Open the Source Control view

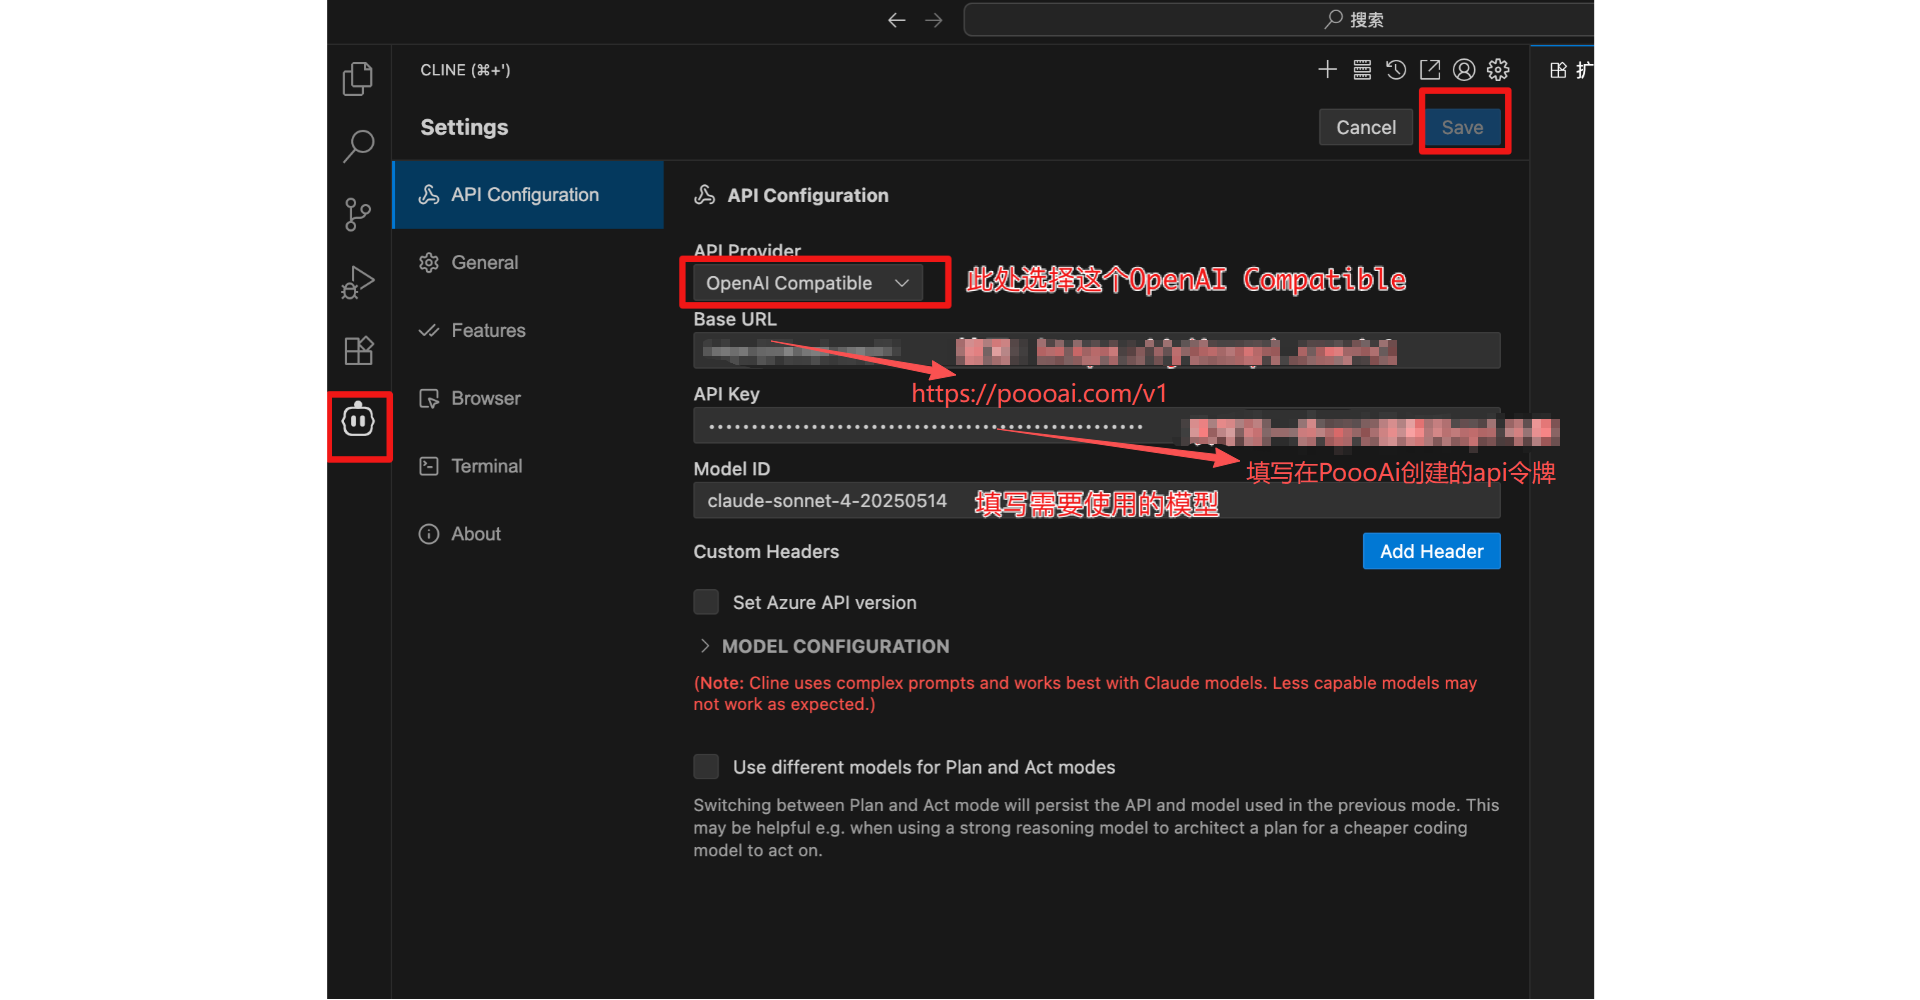pos(358,214)
